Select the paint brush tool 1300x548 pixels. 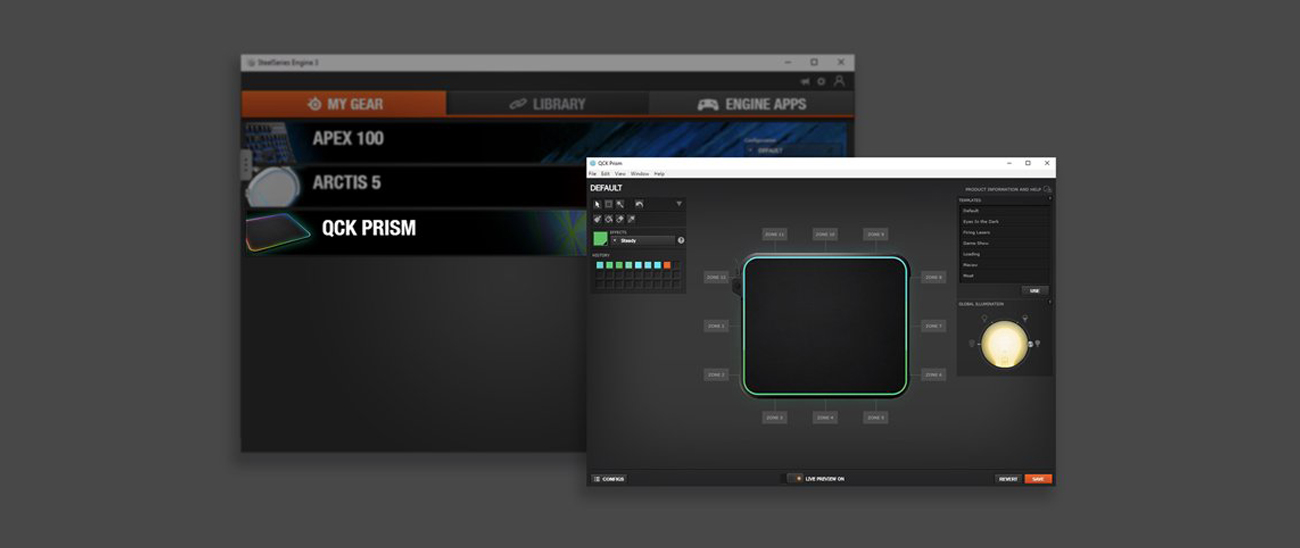pyautogui.click(x=597, y=219)
